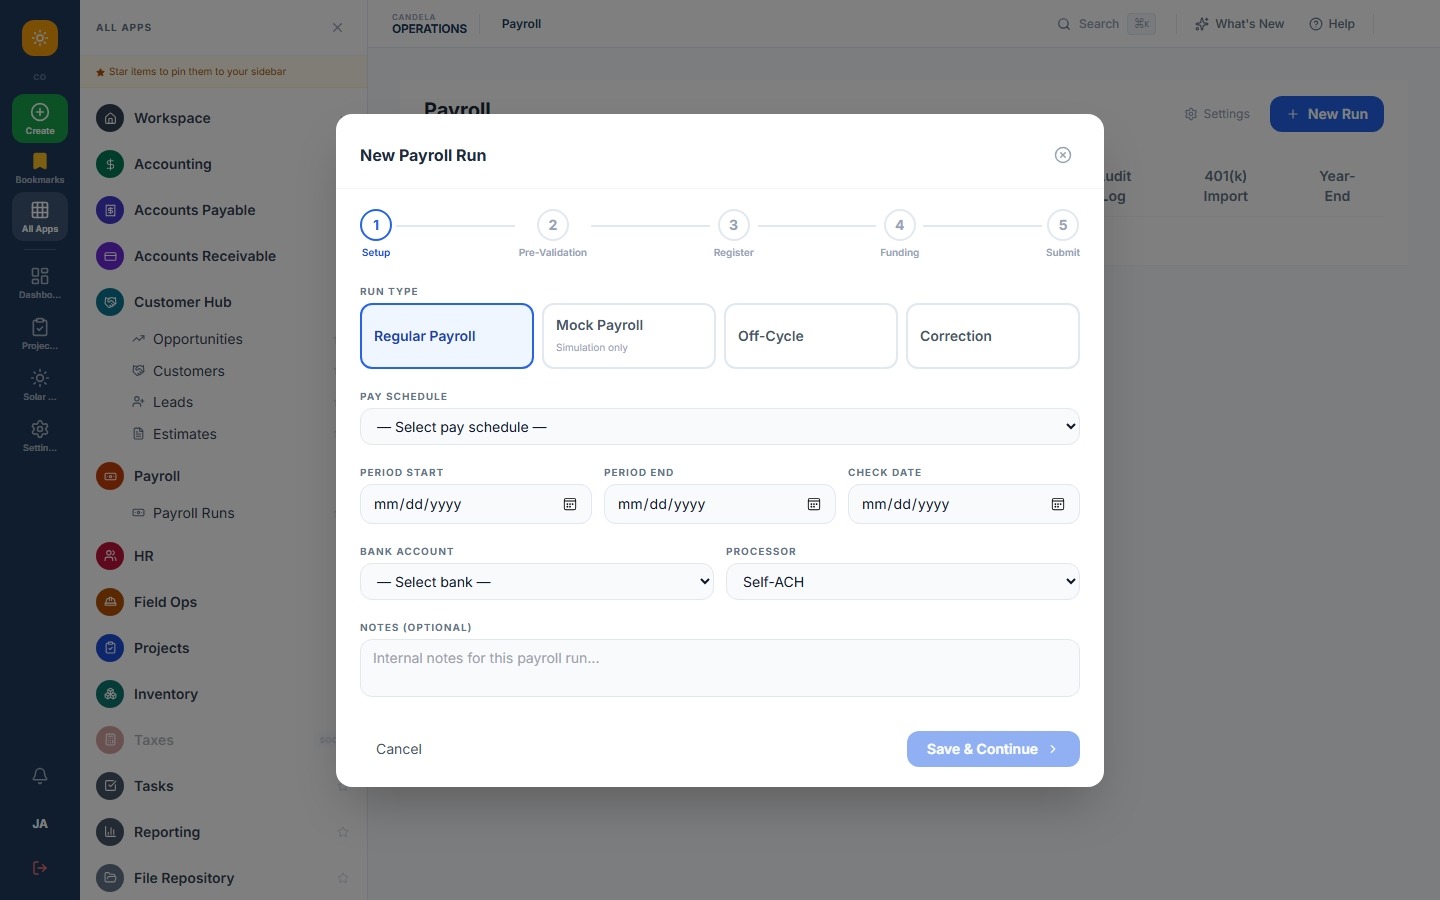Switch to 401(k) Import tab

pos(1226,186)
